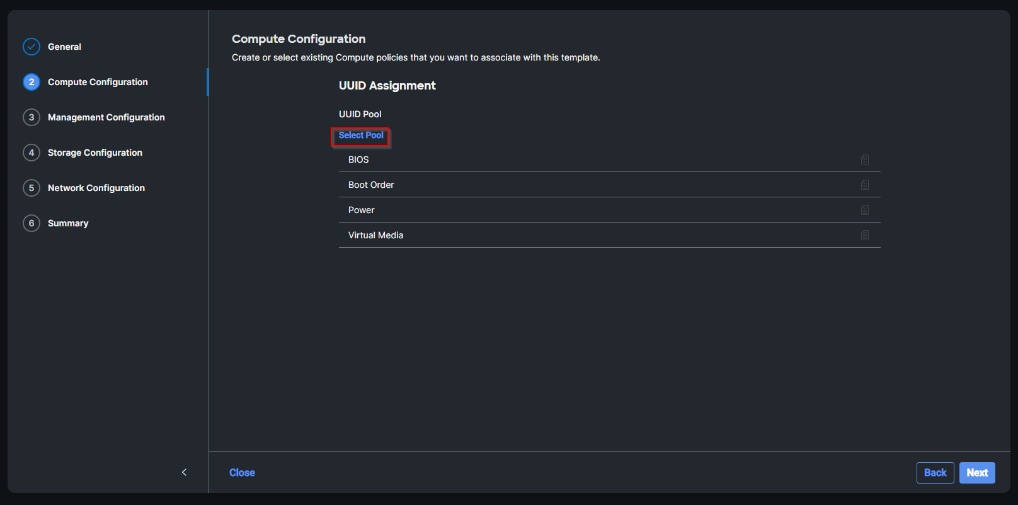The width and height of the screenshot is (1018, 505).
Task: Collapse the wizard sidebar with chevron
Action: coord(184,472)
